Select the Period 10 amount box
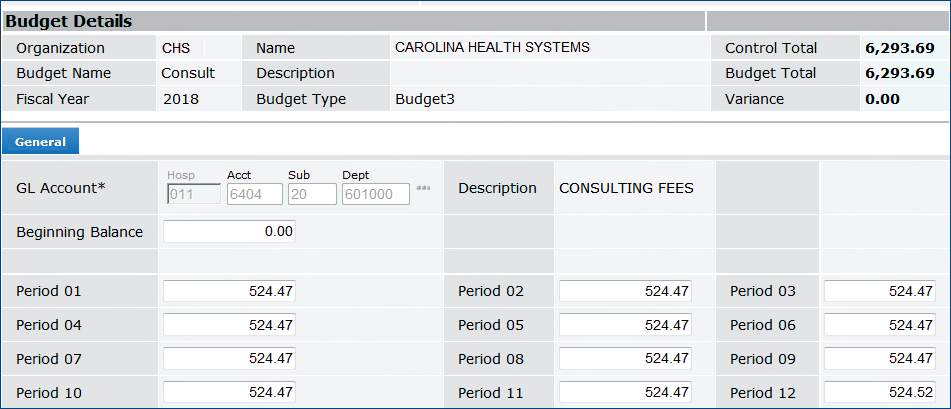Image resolution: width=951 pixels, height=409 pixels. (229, 393)
